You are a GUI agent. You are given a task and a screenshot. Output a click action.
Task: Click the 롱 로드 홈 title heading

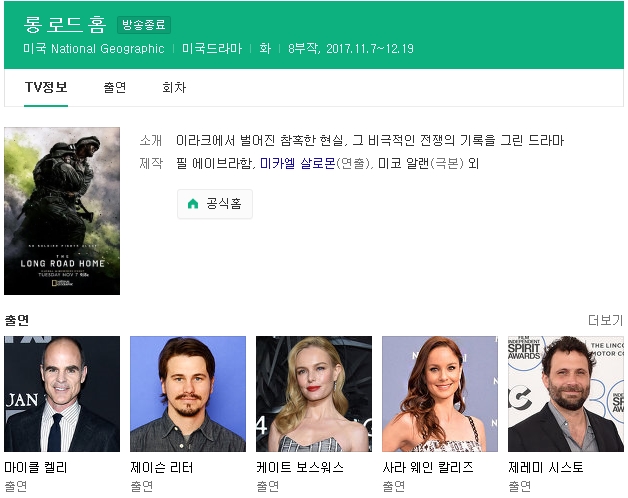click(65, 25)
